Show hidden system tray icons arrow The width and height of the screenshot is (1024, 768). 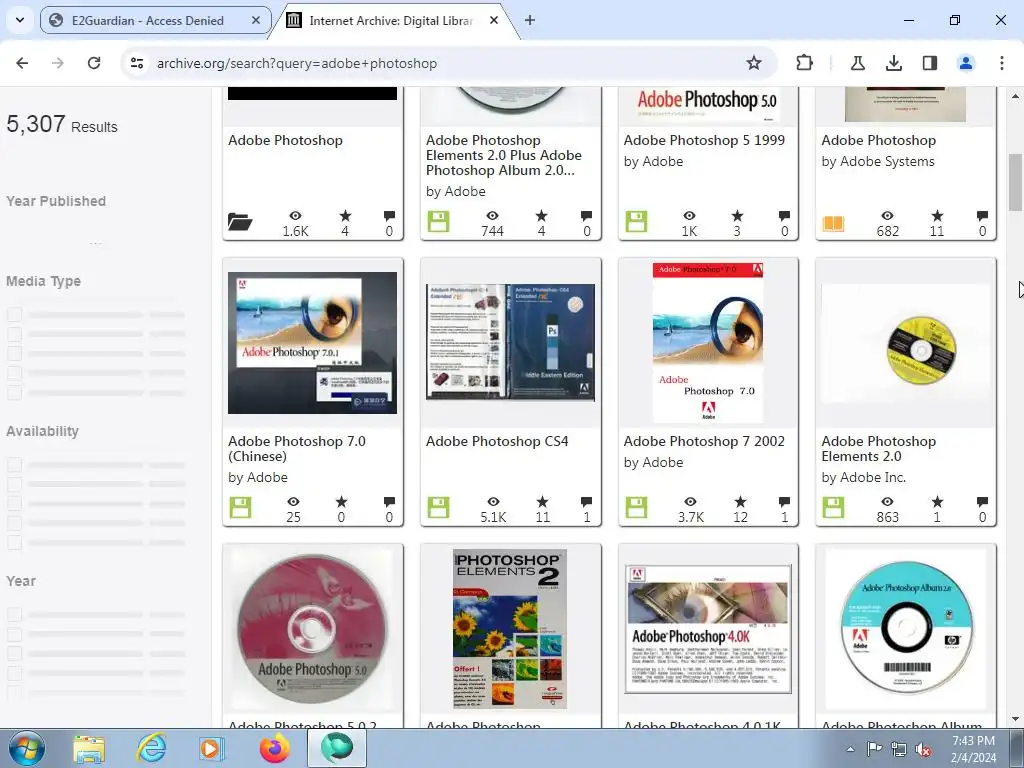(850, 749)
